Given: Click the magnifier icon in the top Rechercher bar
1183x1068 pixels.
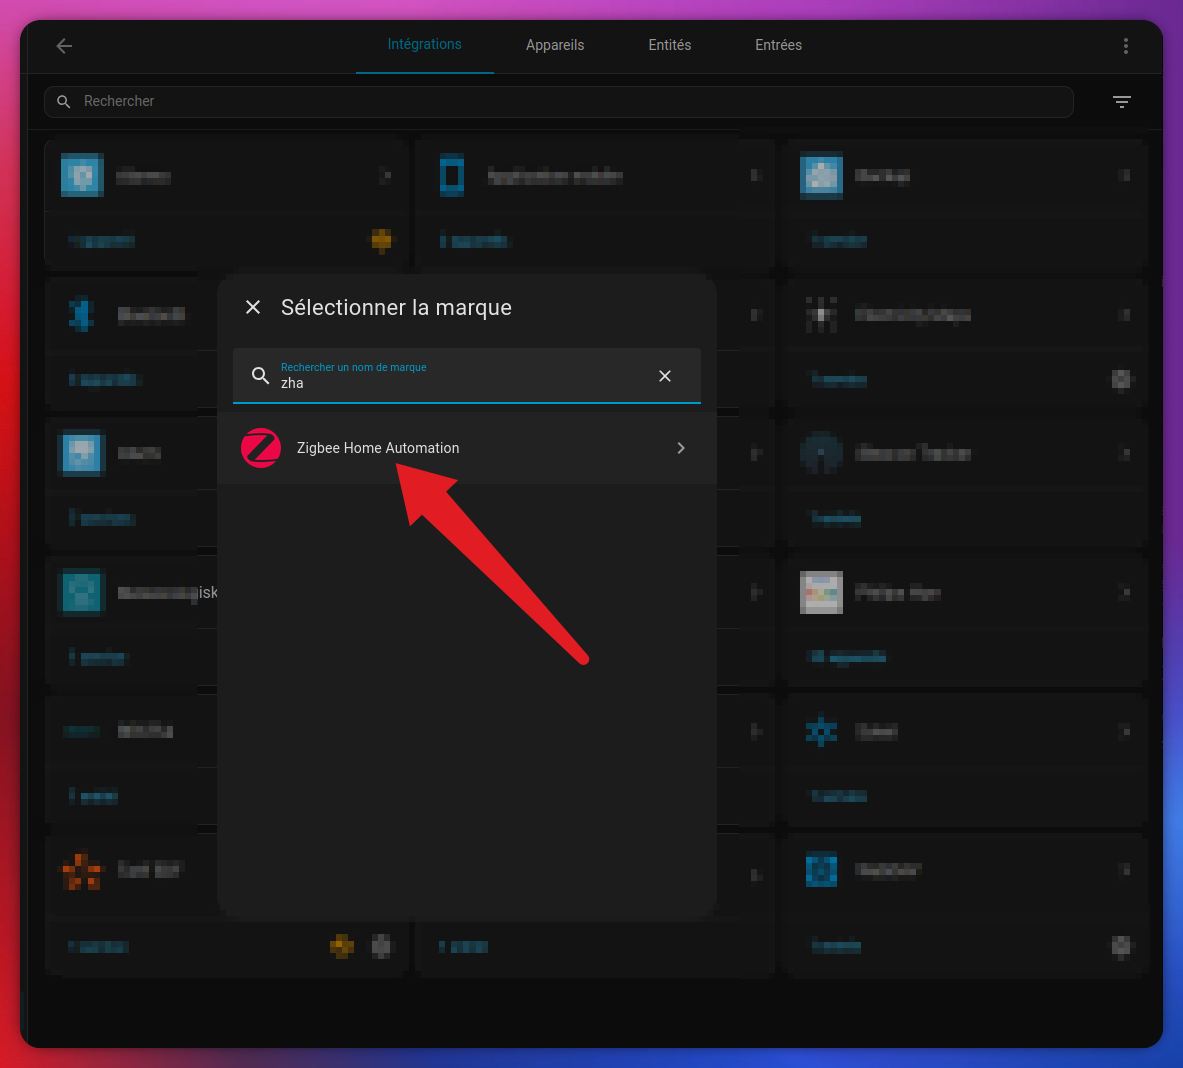Looking at the screenshot, I should click(64, 102).
